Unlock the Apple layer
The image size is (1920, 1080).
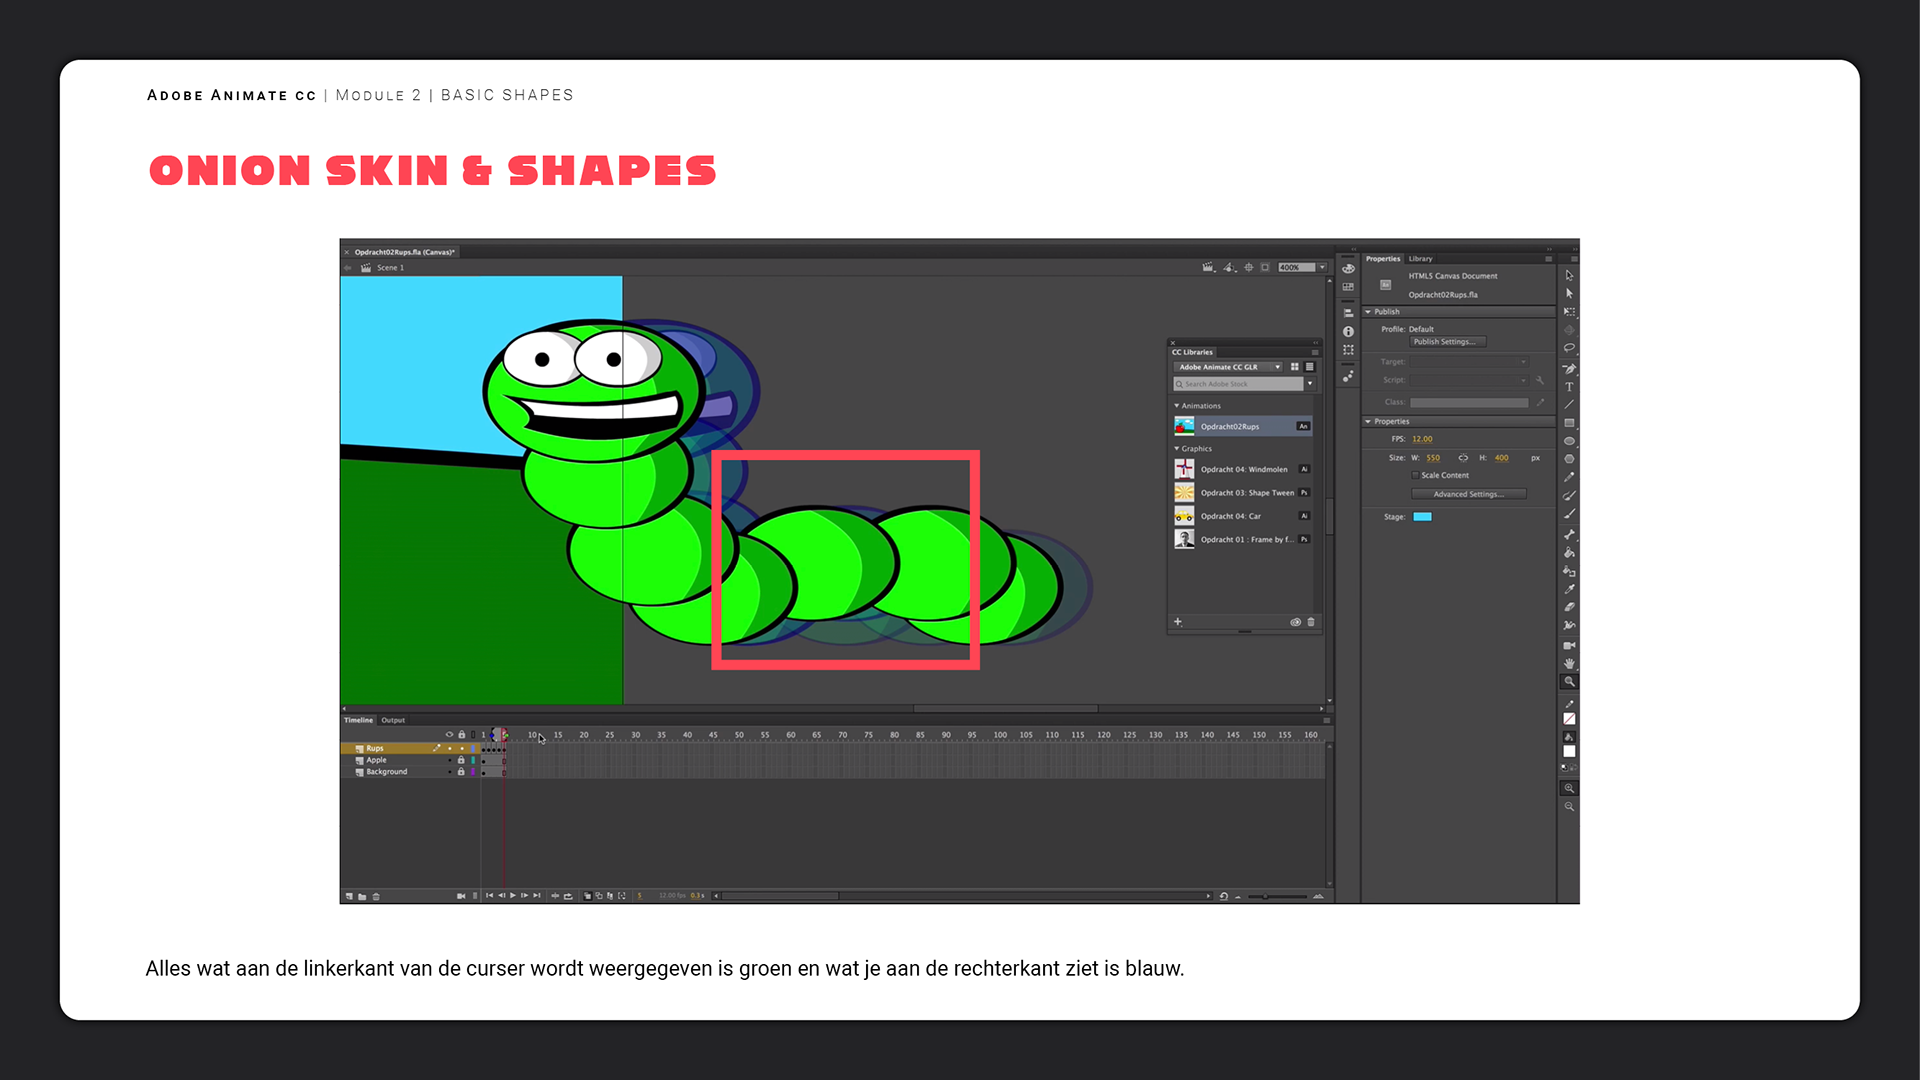click(461, 760)
